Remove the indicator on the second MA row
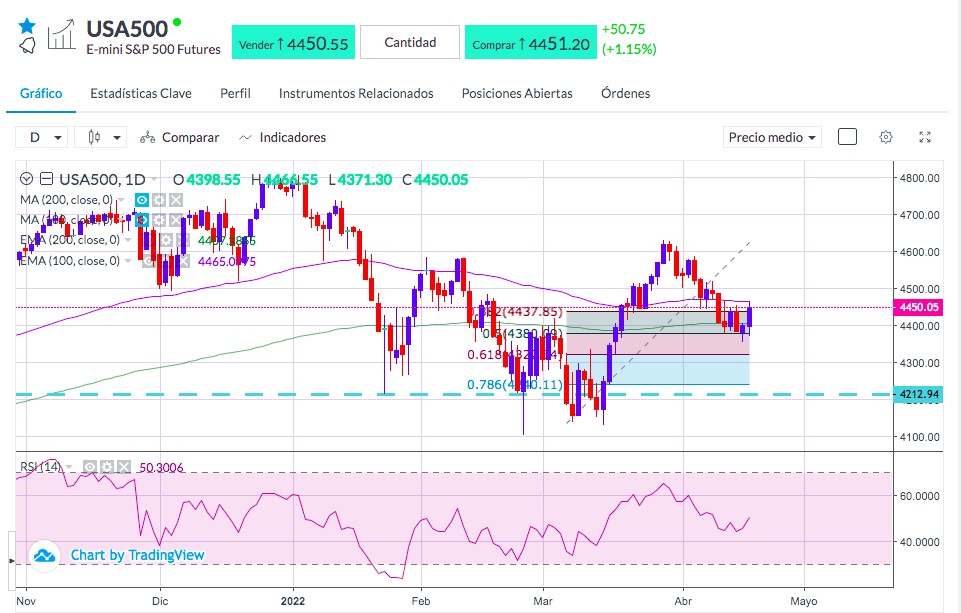The height and width of the screenshot is (613, 961). (176, 220)
